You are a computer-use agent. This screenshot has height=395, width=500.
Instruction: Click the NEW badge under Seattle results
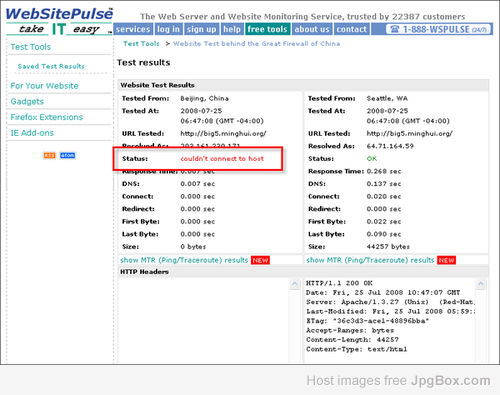(446, 260)
